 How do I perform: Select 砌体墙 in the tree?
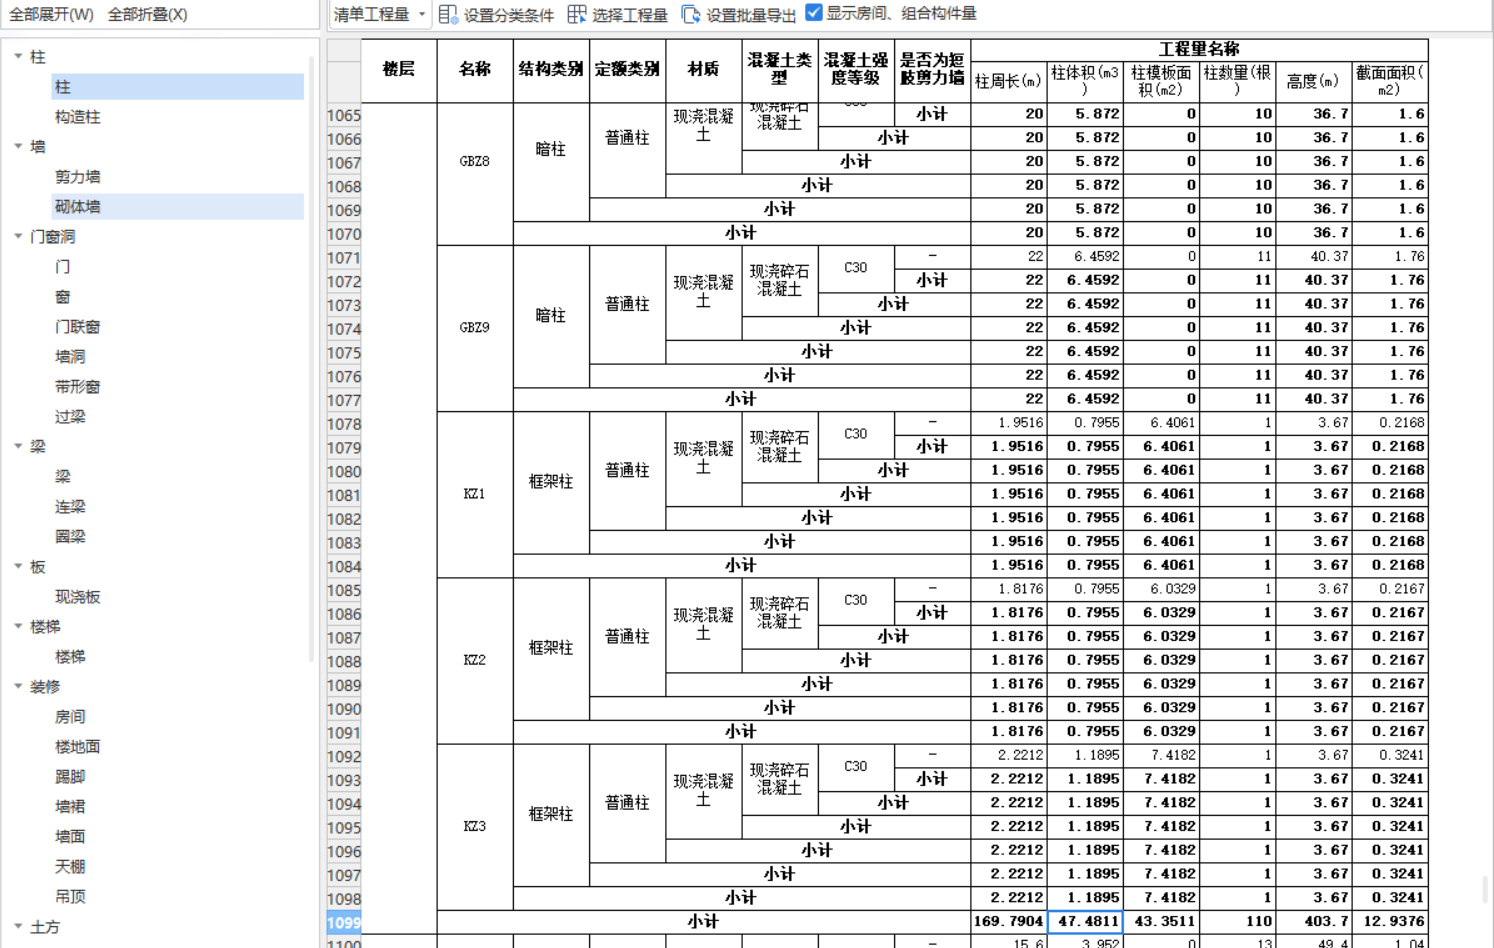[x=177, y=207]
